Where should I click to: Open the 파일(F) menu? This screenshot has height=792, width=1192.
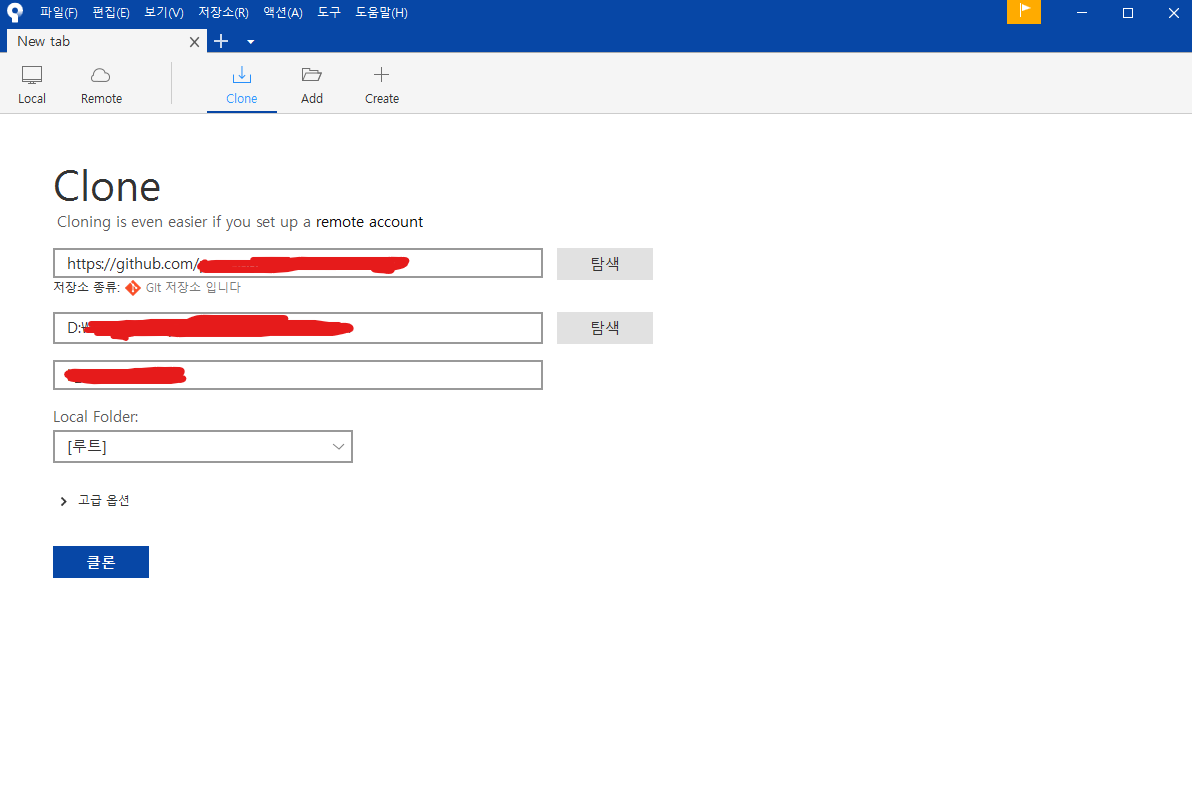pos(59,12)
